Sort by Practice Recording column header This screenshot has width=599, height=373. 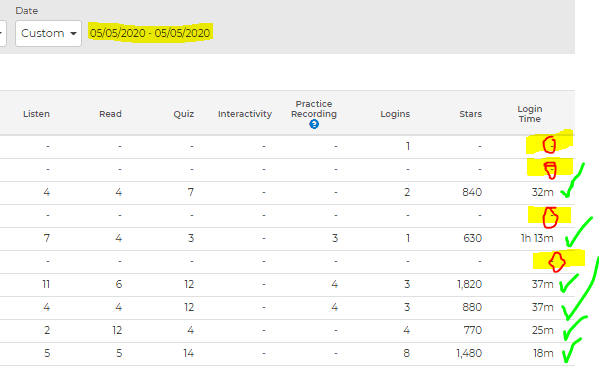(314, 109)
